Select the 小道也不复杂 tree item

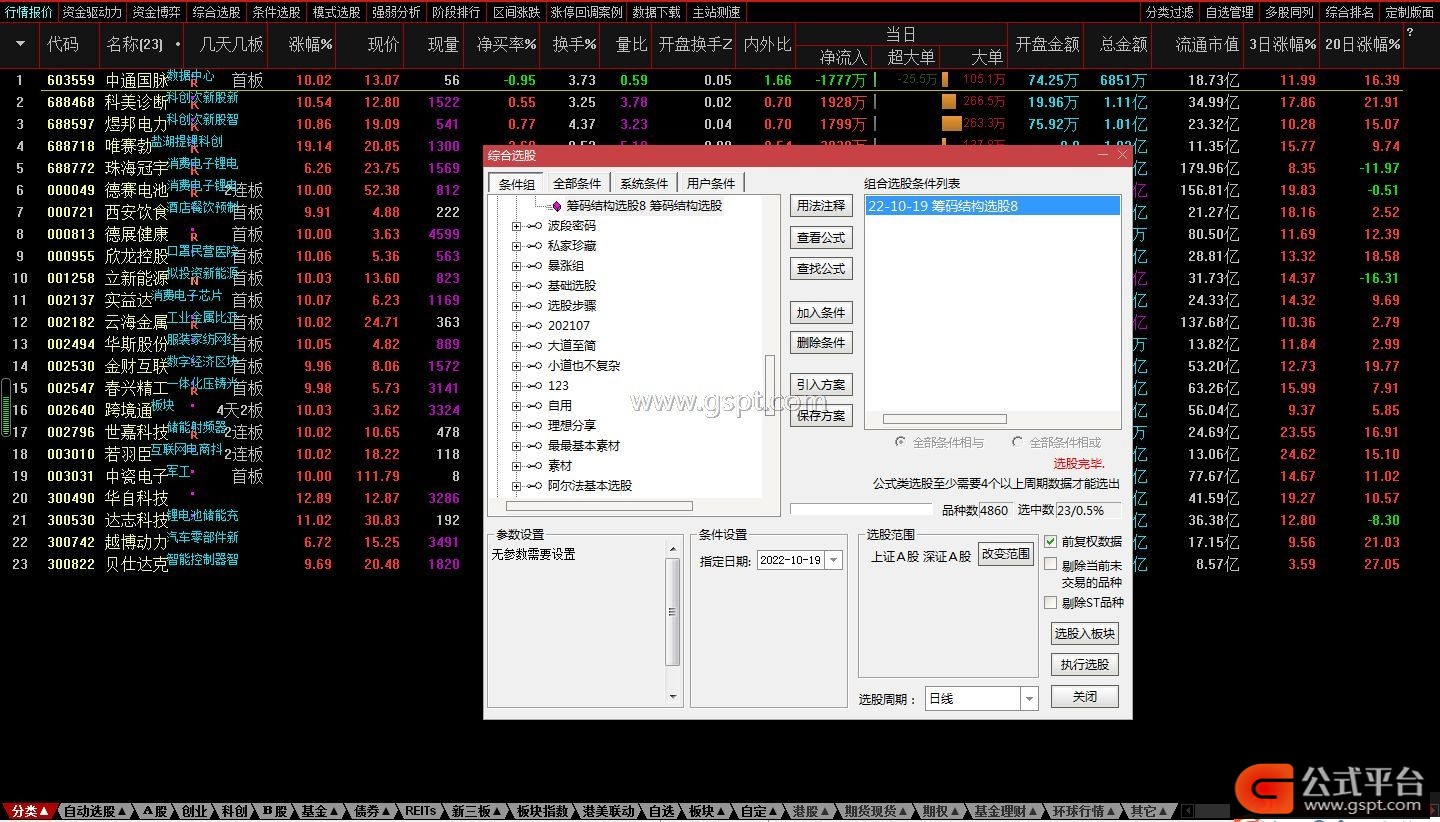pos(584,366)
